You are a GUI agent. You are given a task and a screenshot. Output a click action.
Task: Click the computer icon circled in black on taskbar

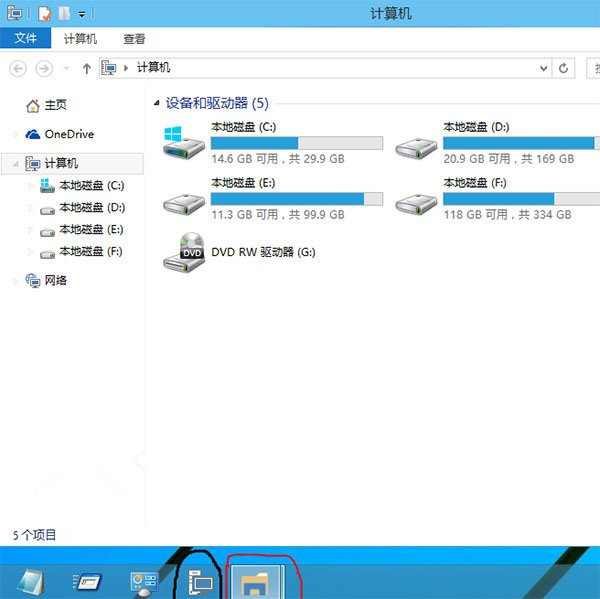(201, 580)
